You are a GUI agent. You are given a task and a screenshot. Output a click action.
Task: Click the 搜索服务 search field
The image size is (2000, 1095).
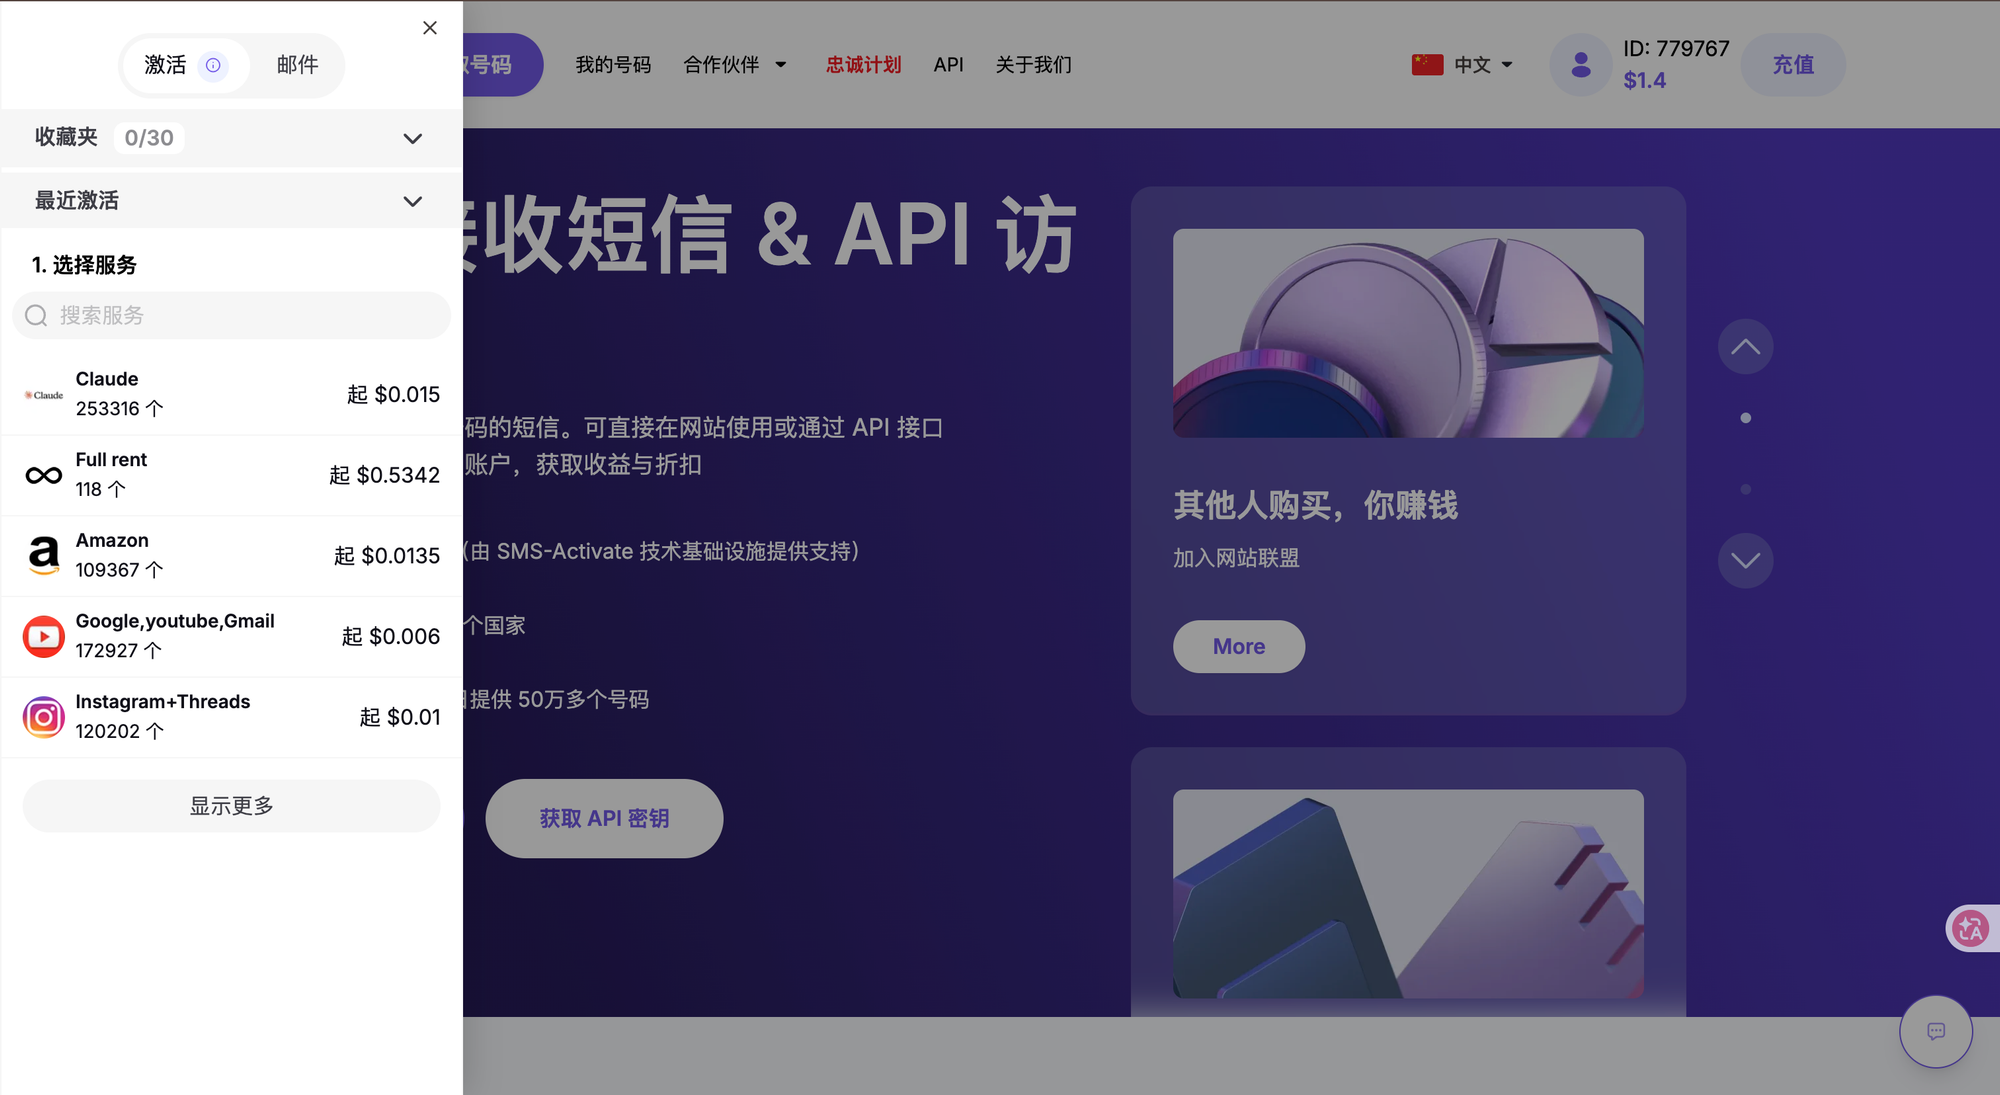click(231, 316)
